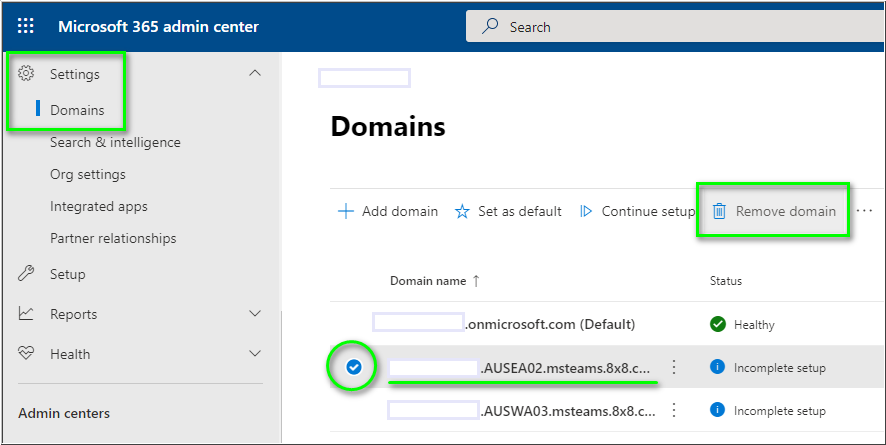Click the info icon in AUSEA02 row
Viewport: 886px width, 445px height.
pyautogui.click(x=717, y=367)
